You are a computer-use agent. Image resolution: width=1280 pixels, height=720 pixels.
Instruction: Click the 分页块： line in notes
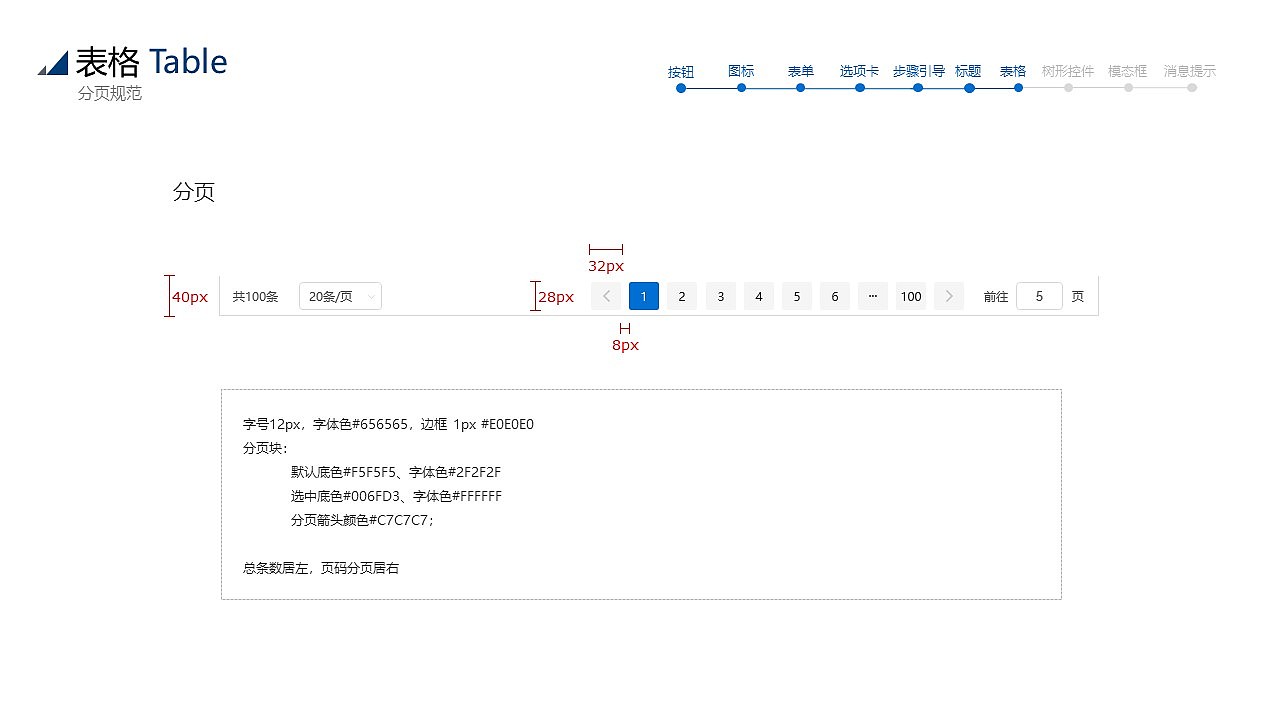[x=265, y=448]
